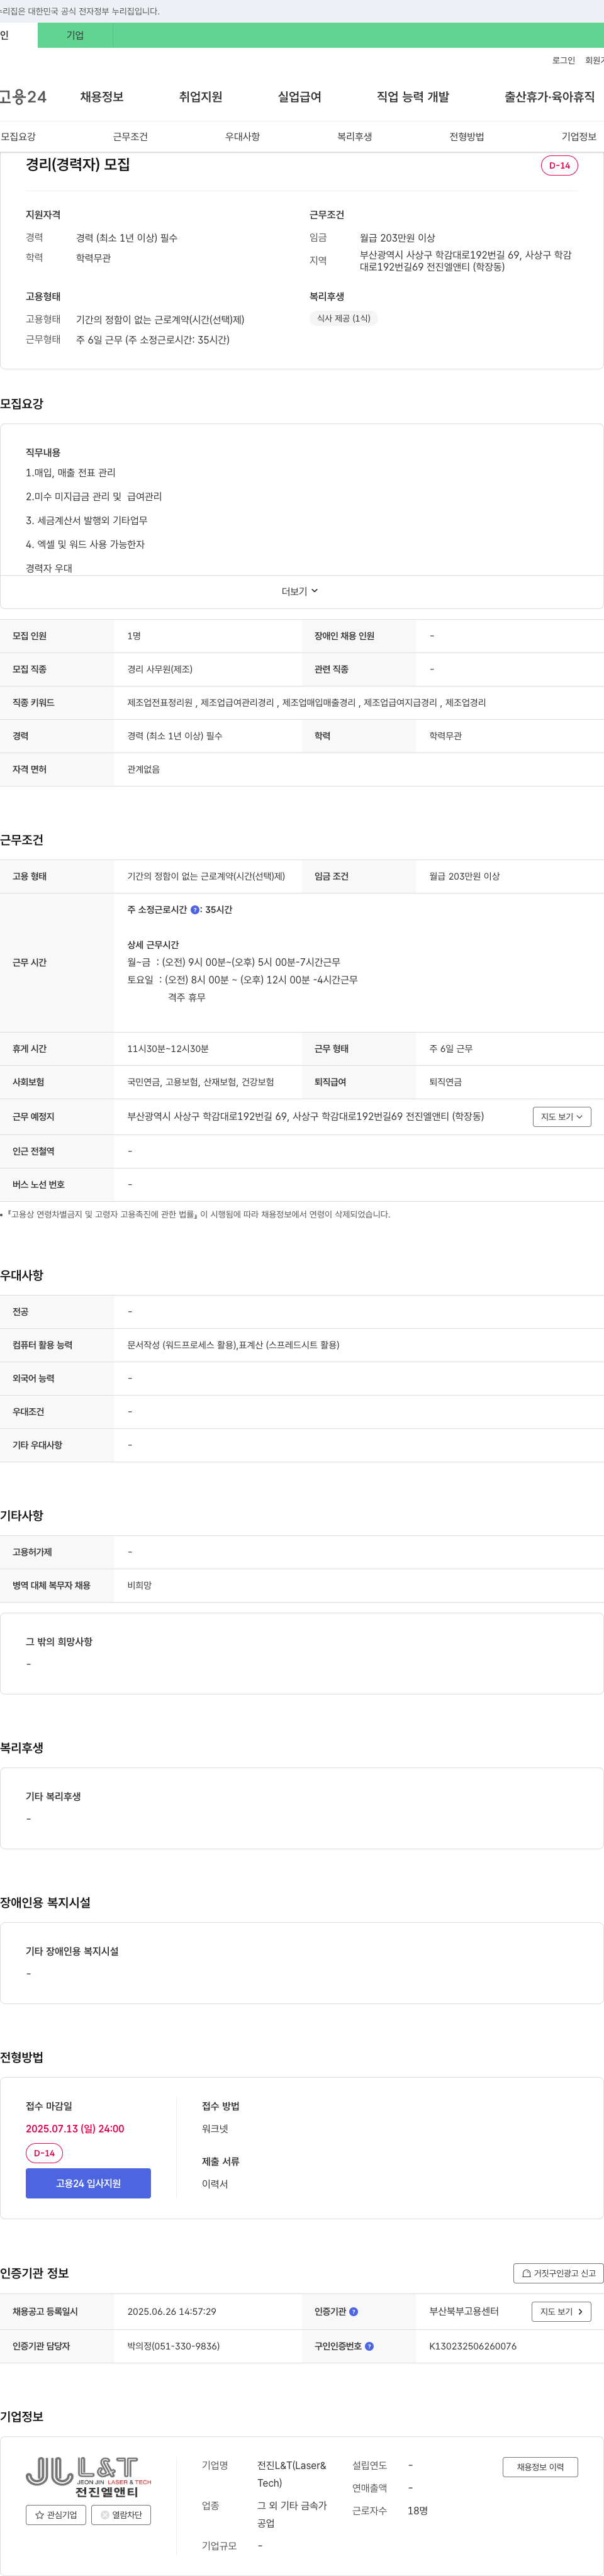Click deadline text 2025.07.13 (일) 24:00
The height and width of the screenshot is (2576, 604).
(75, 2129)
